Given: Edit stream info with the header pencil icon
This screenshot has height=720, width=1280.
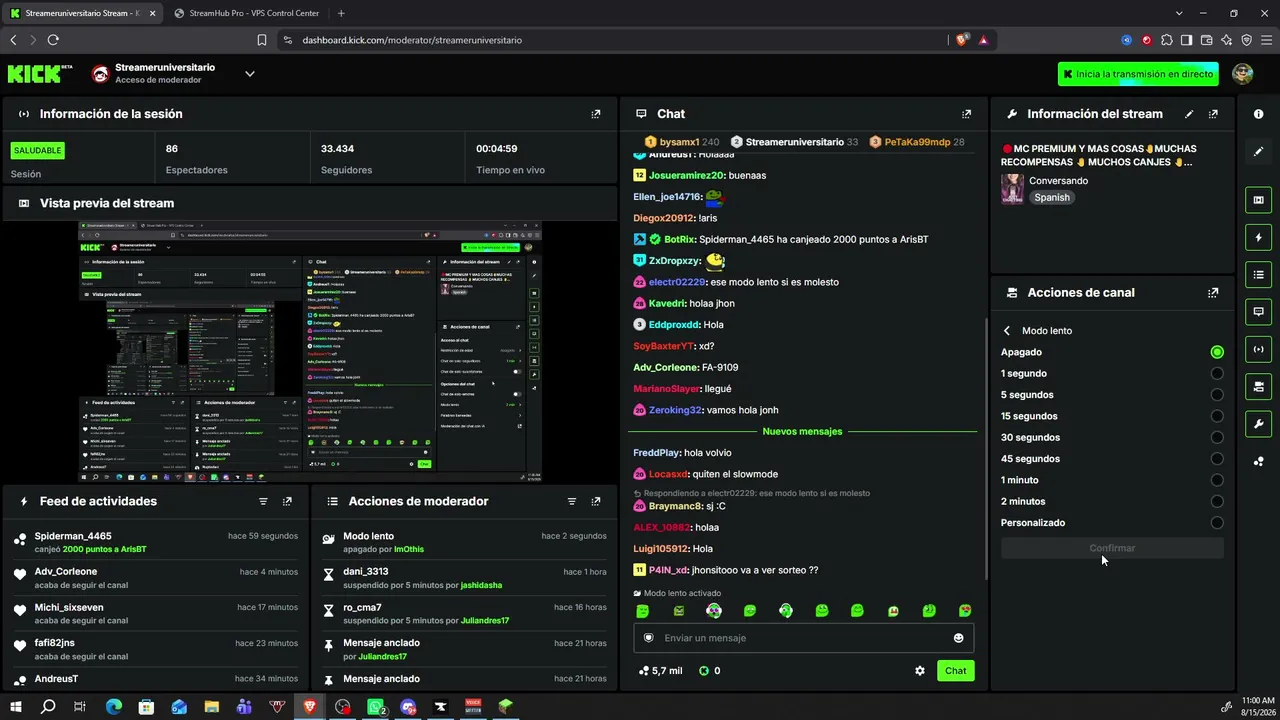Looking at the screenshot, I should coord(1189,114).
